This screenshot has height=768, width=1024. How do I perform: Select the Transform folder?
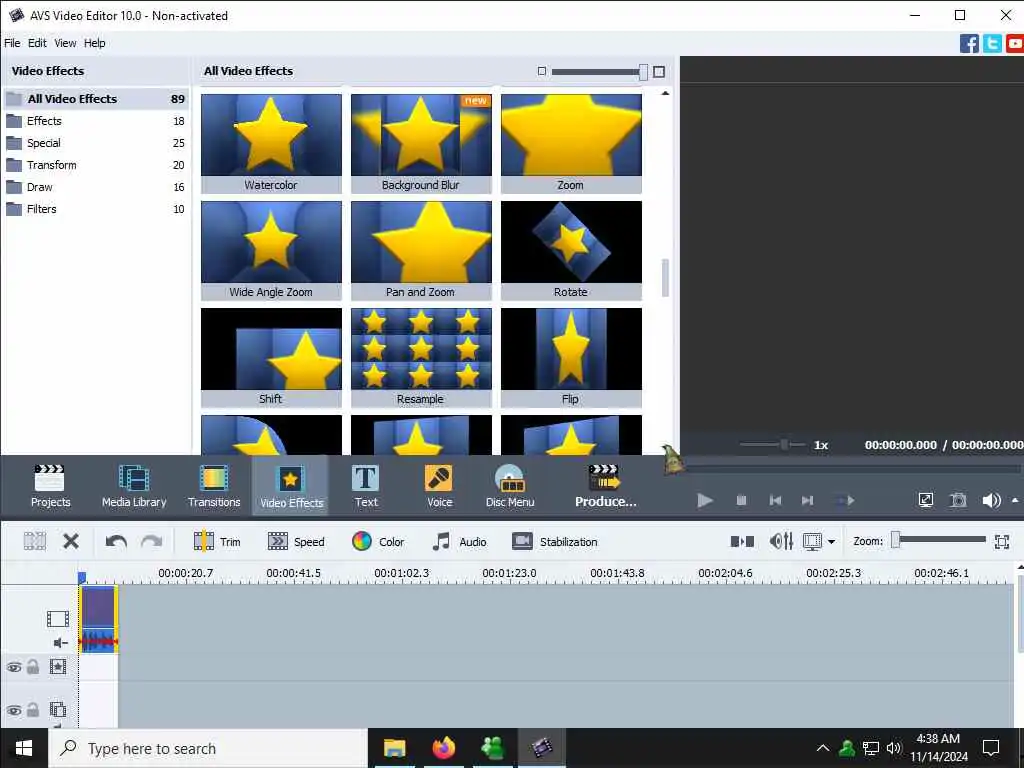pos(96,165)
